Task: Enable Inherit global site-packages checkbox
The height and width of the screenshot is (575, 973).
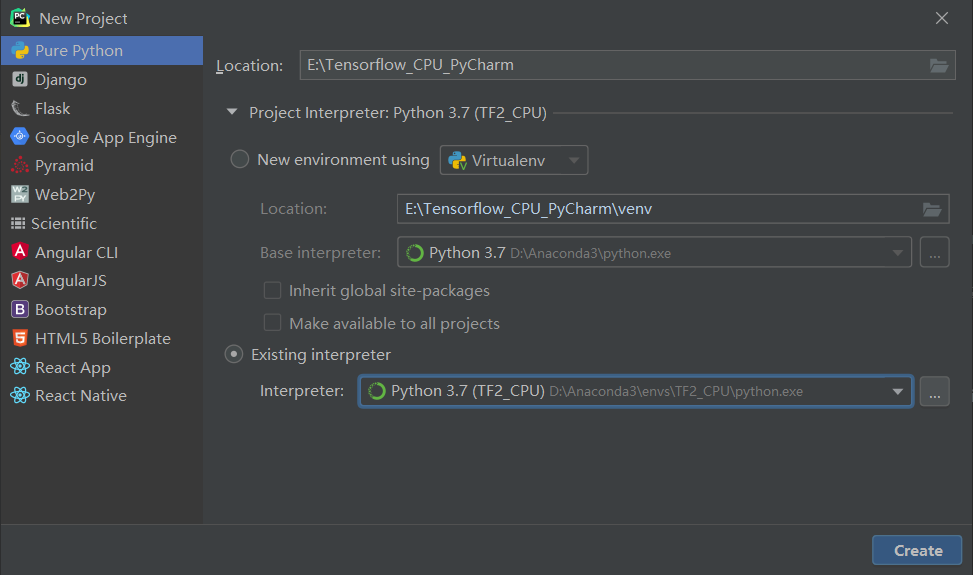Action: tap(272, 290)
